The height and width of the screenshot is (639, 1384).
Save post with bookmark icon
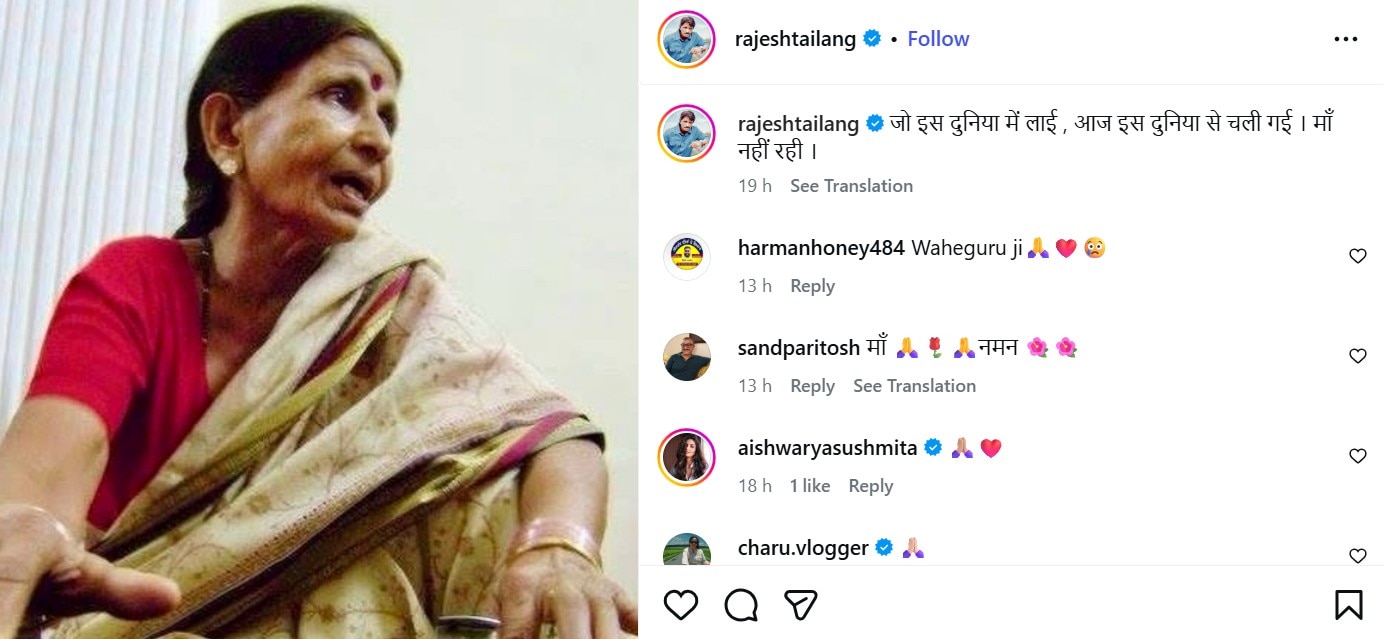click(x=1348, y=604)
